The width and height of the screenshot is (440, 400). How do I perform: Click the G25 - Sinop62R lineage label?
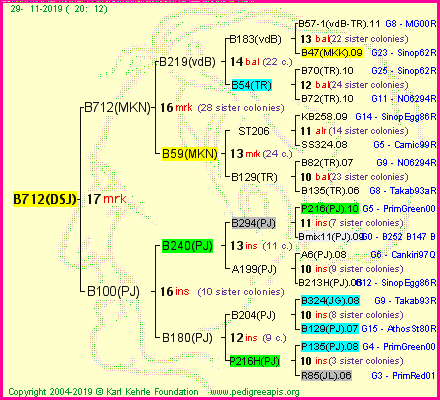[404, 71]
